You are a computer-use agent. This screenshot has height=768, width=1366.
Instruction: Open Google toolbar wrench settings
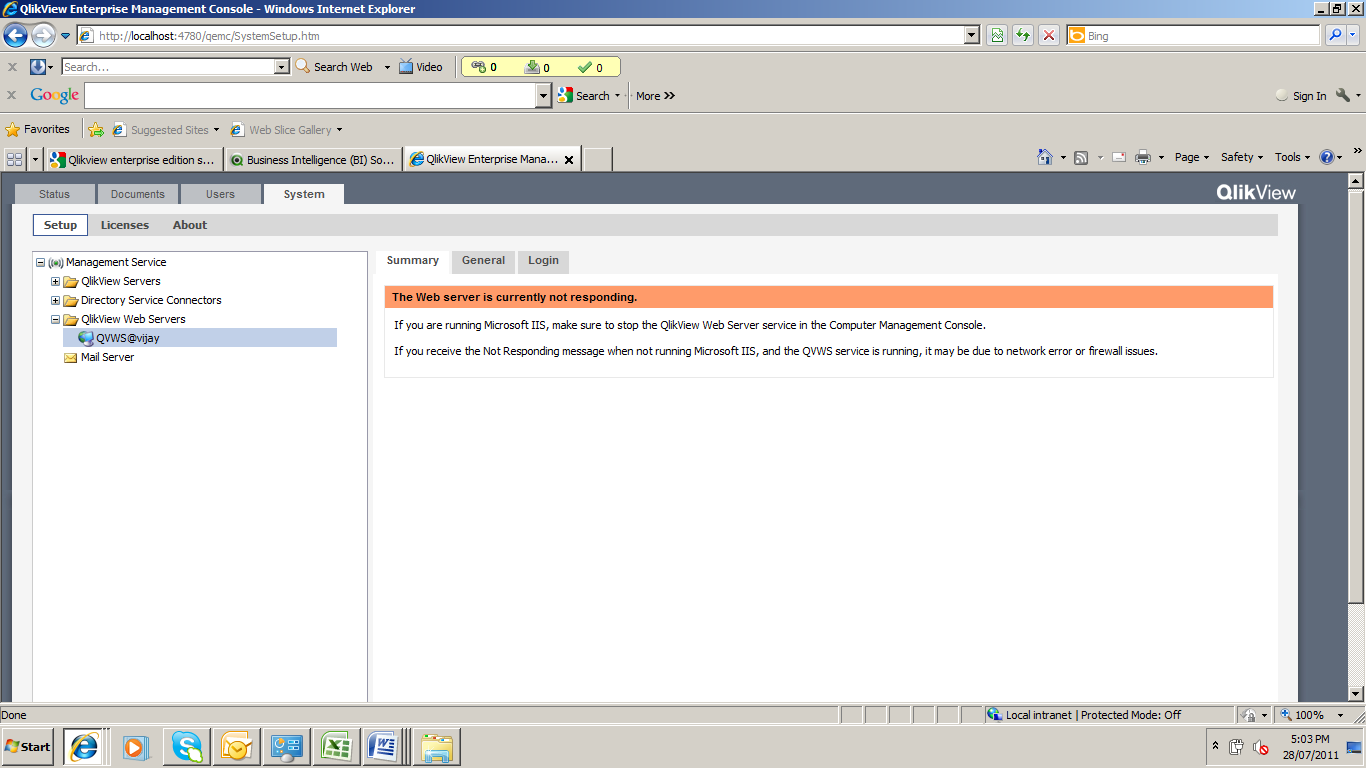(x=1343, y=96)
